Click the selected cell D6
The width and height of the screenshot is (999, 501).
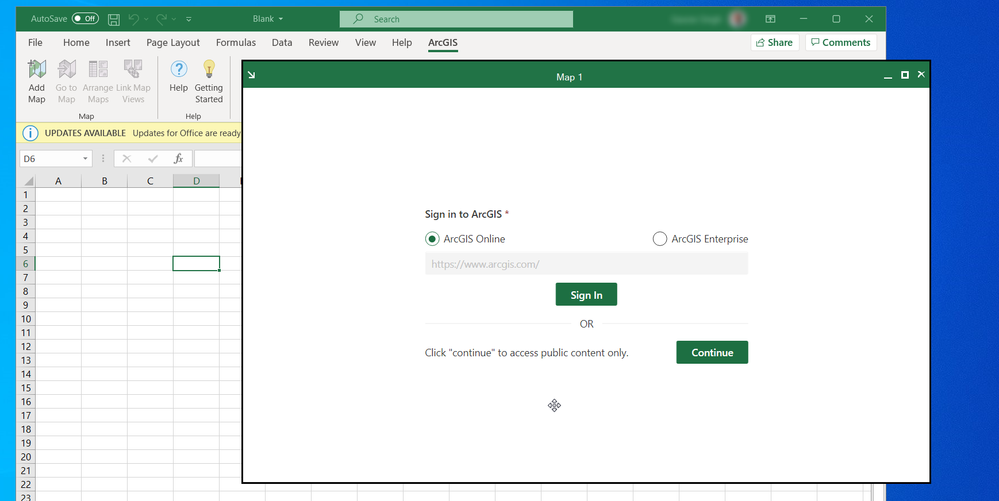pos(196,263)
